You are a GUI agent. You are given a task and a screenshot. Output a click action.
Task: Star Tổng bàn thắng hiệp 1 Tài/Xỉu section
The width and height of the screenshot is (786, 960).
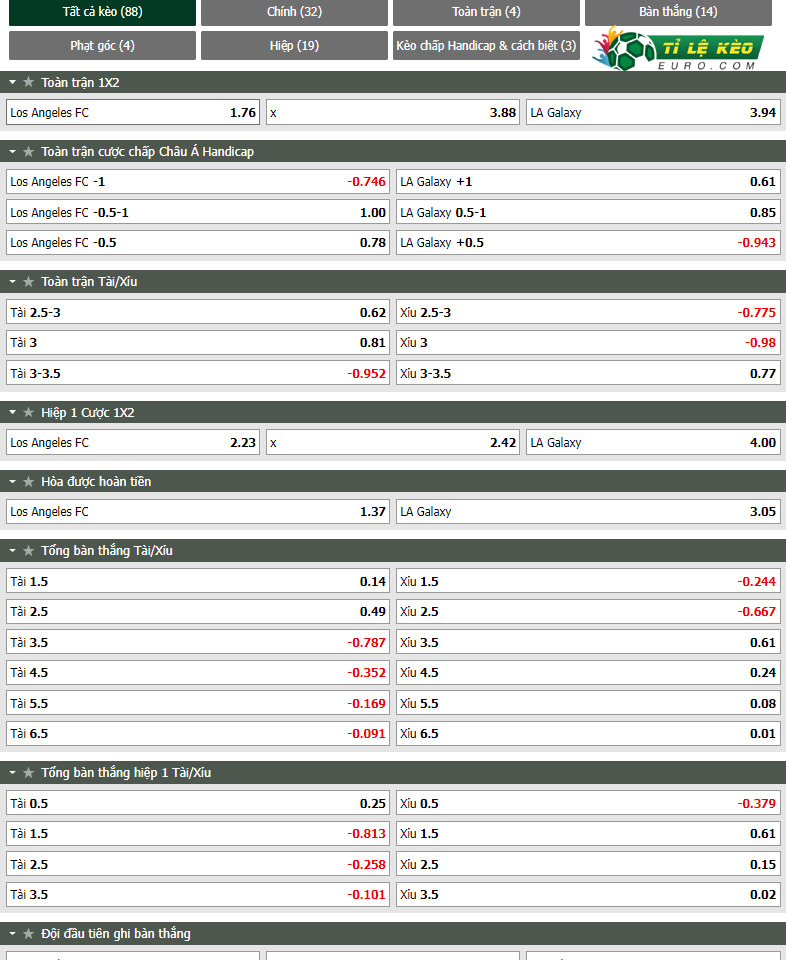coord(28,773)
